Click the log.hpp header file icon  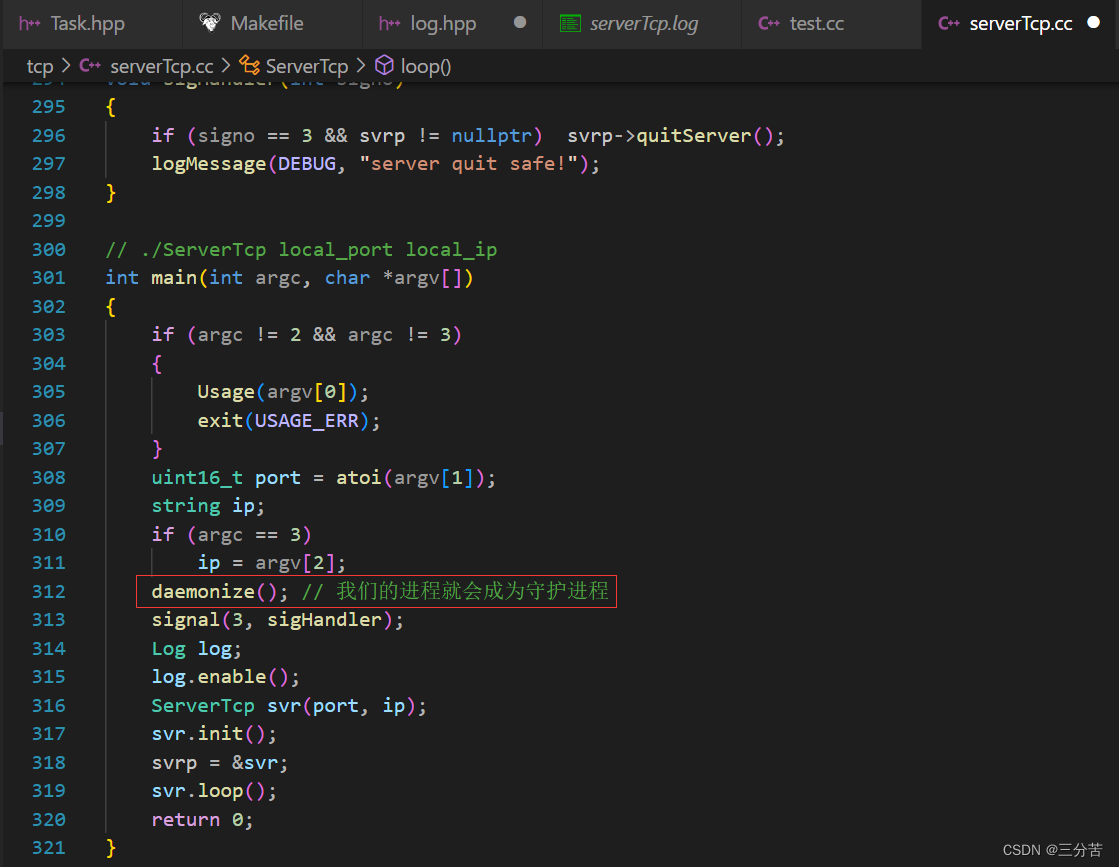point(389,24)
